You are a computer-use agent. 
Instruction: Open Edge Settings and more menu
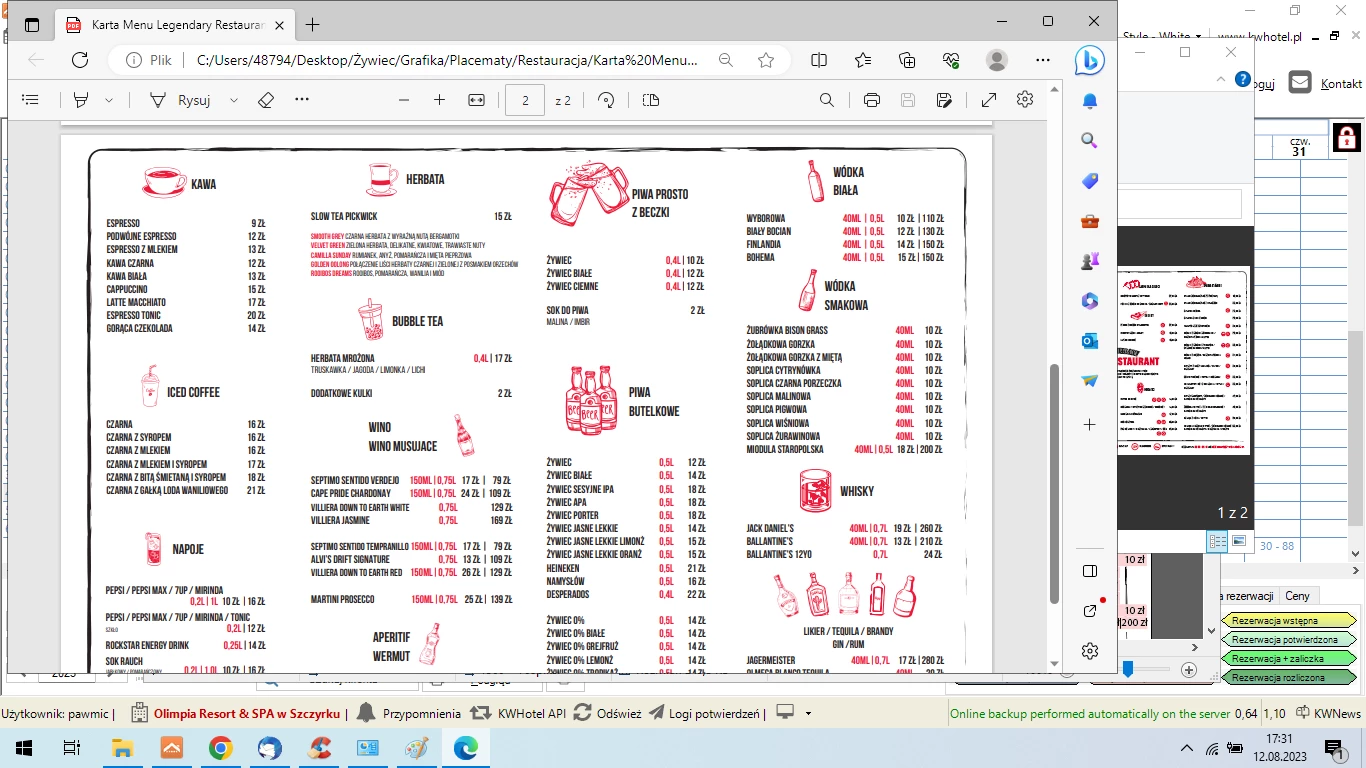point(1042,60)
